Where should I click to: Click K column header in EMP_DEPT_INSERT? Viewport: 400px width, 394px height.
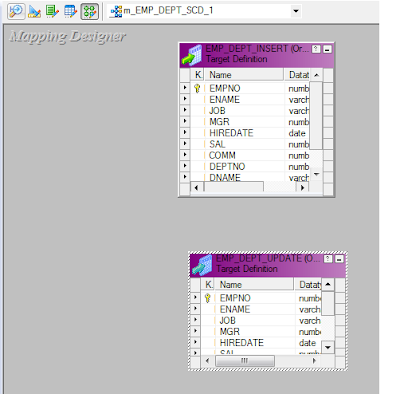[198, 75]
